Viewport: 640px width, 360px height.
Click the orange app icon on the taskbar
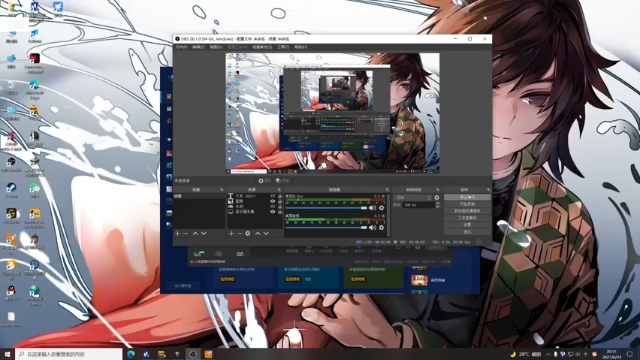209,354
